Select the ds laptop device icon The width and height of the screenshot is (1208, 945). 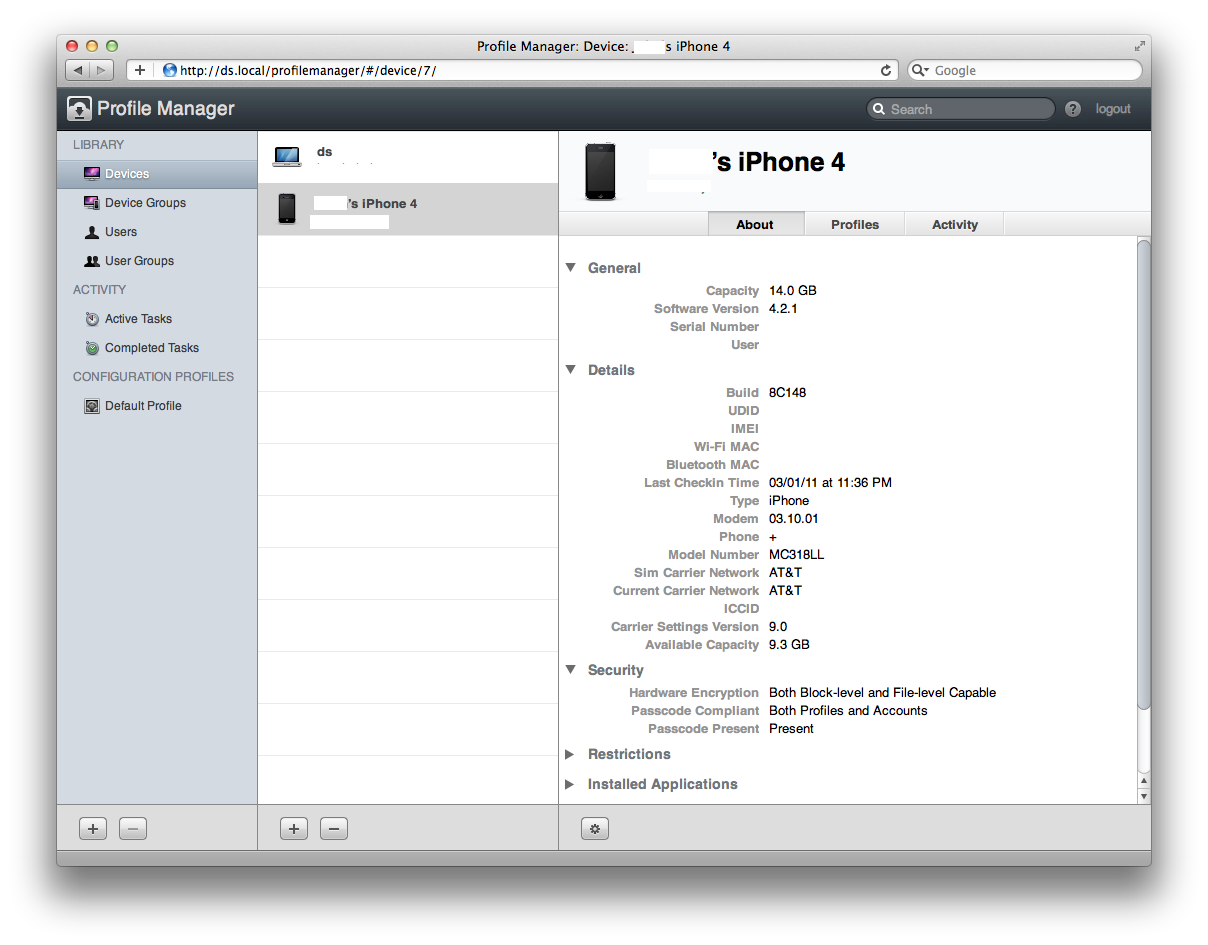287,156
